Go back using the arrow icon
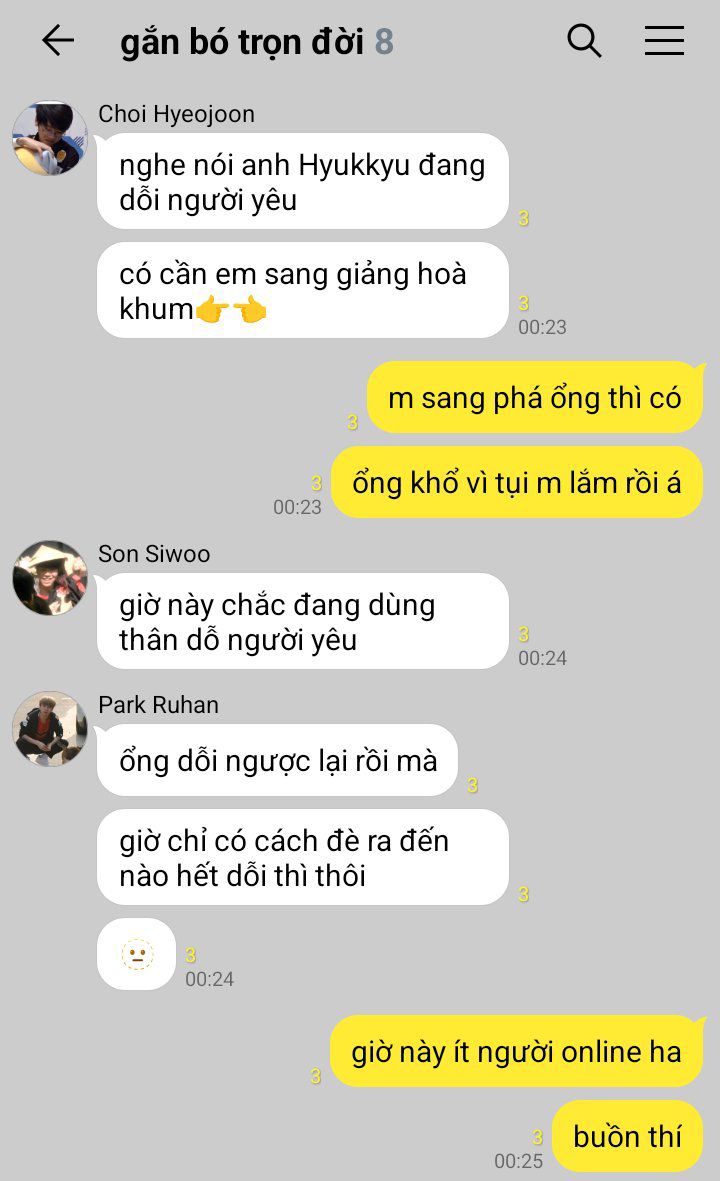This screenshot has width=720, height=1181. [x=58, y=41]
